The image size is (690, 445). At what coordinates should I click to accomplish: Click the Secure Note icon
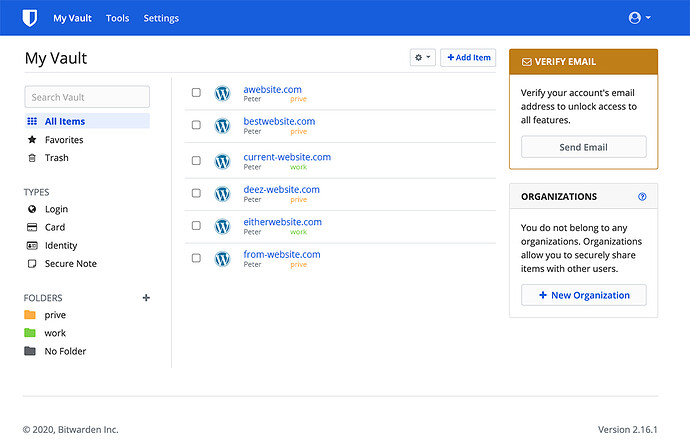pos(32,264)
